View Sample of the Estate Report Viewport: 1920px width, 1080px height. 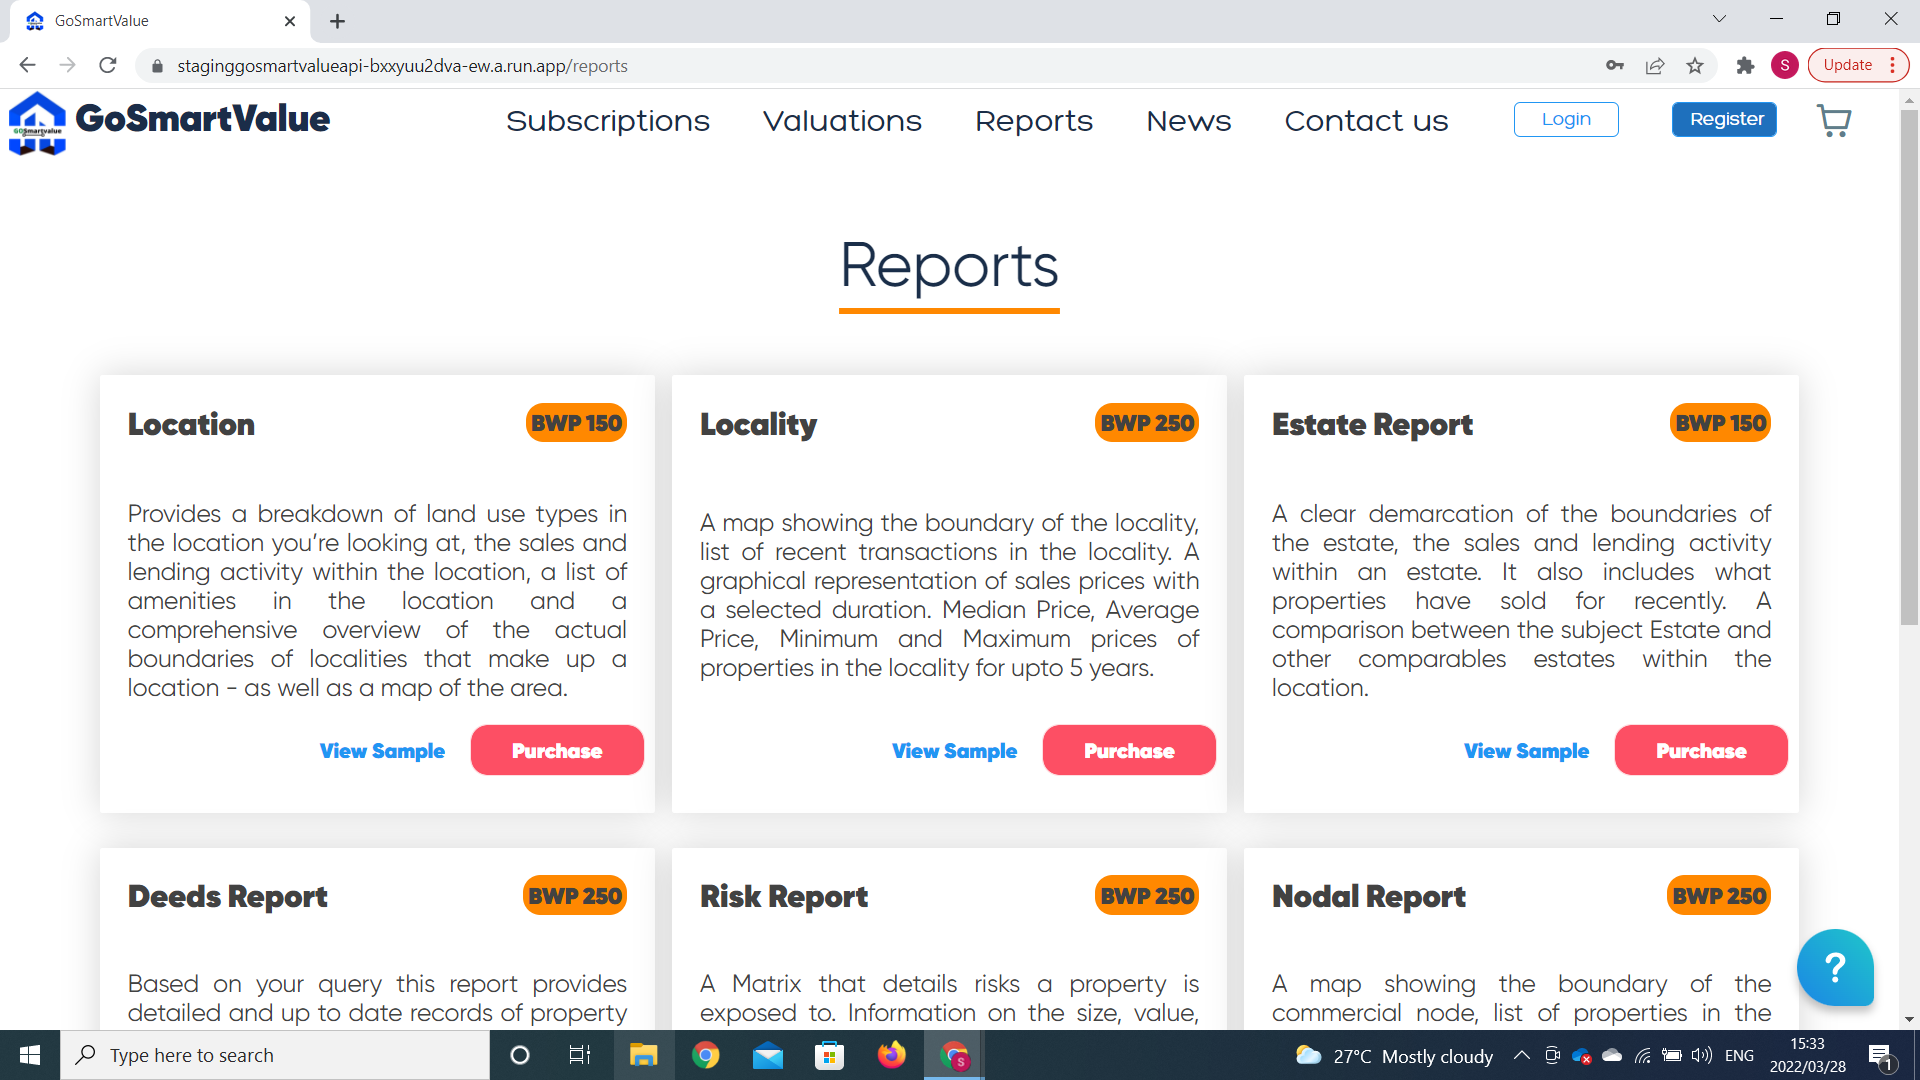[x=1526, y=751]
